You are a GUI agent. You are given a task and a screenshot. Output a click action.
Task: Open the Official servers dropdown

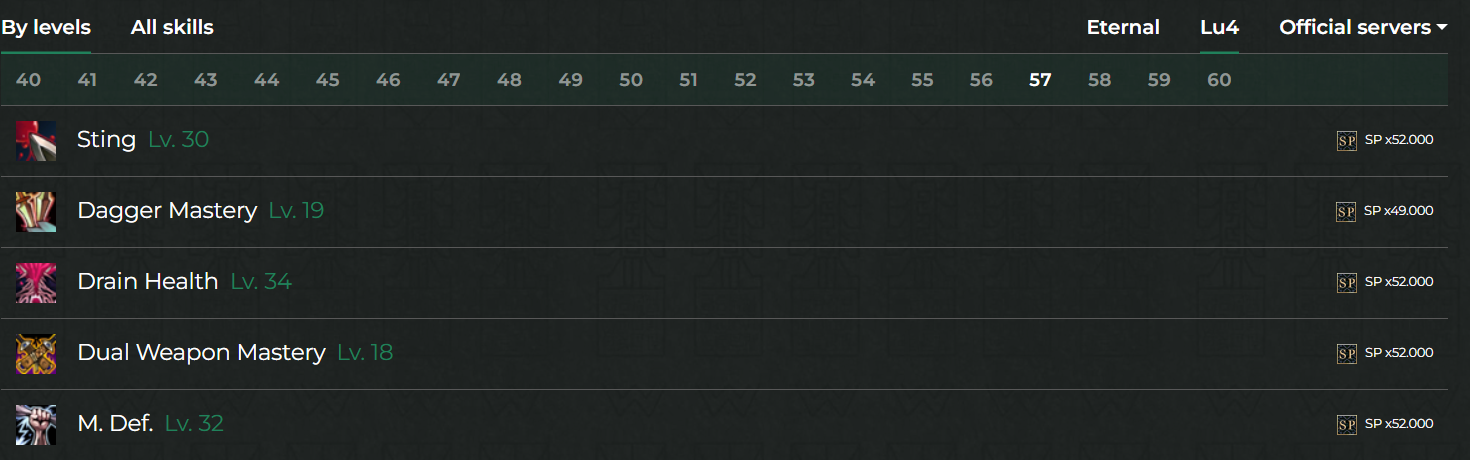point(1363,28)
